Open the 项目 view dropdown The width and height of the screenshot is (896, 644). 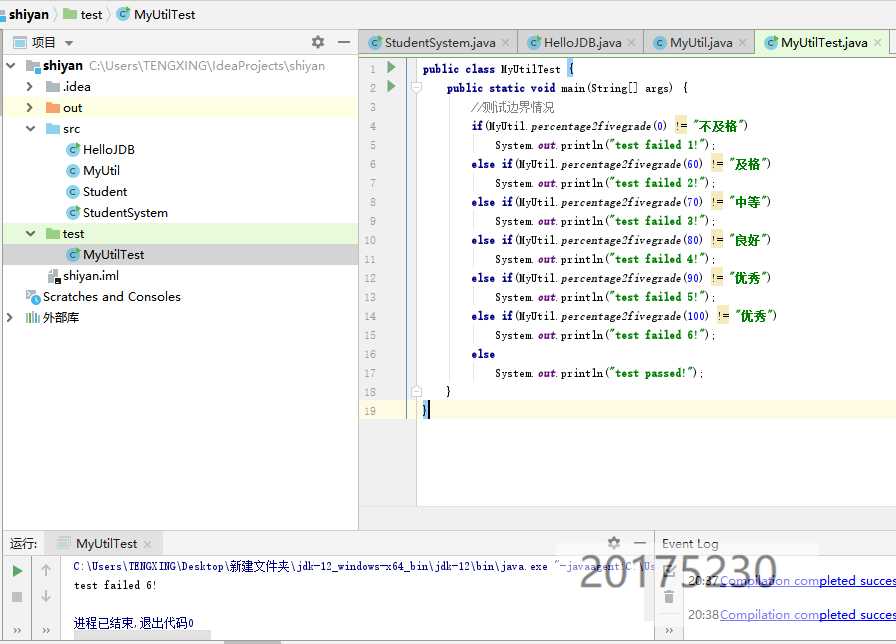click(x=69, y=43)
